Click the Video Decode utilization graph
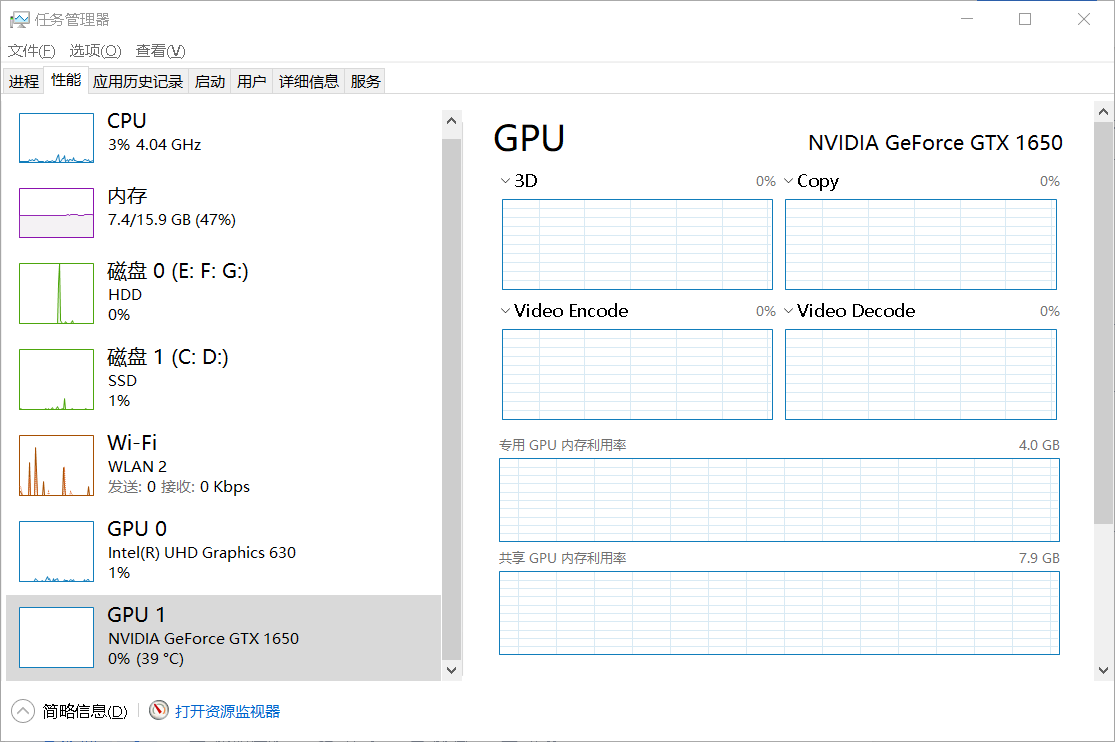1115x742 pixels. pyautogui.click(x=921, y=374)
